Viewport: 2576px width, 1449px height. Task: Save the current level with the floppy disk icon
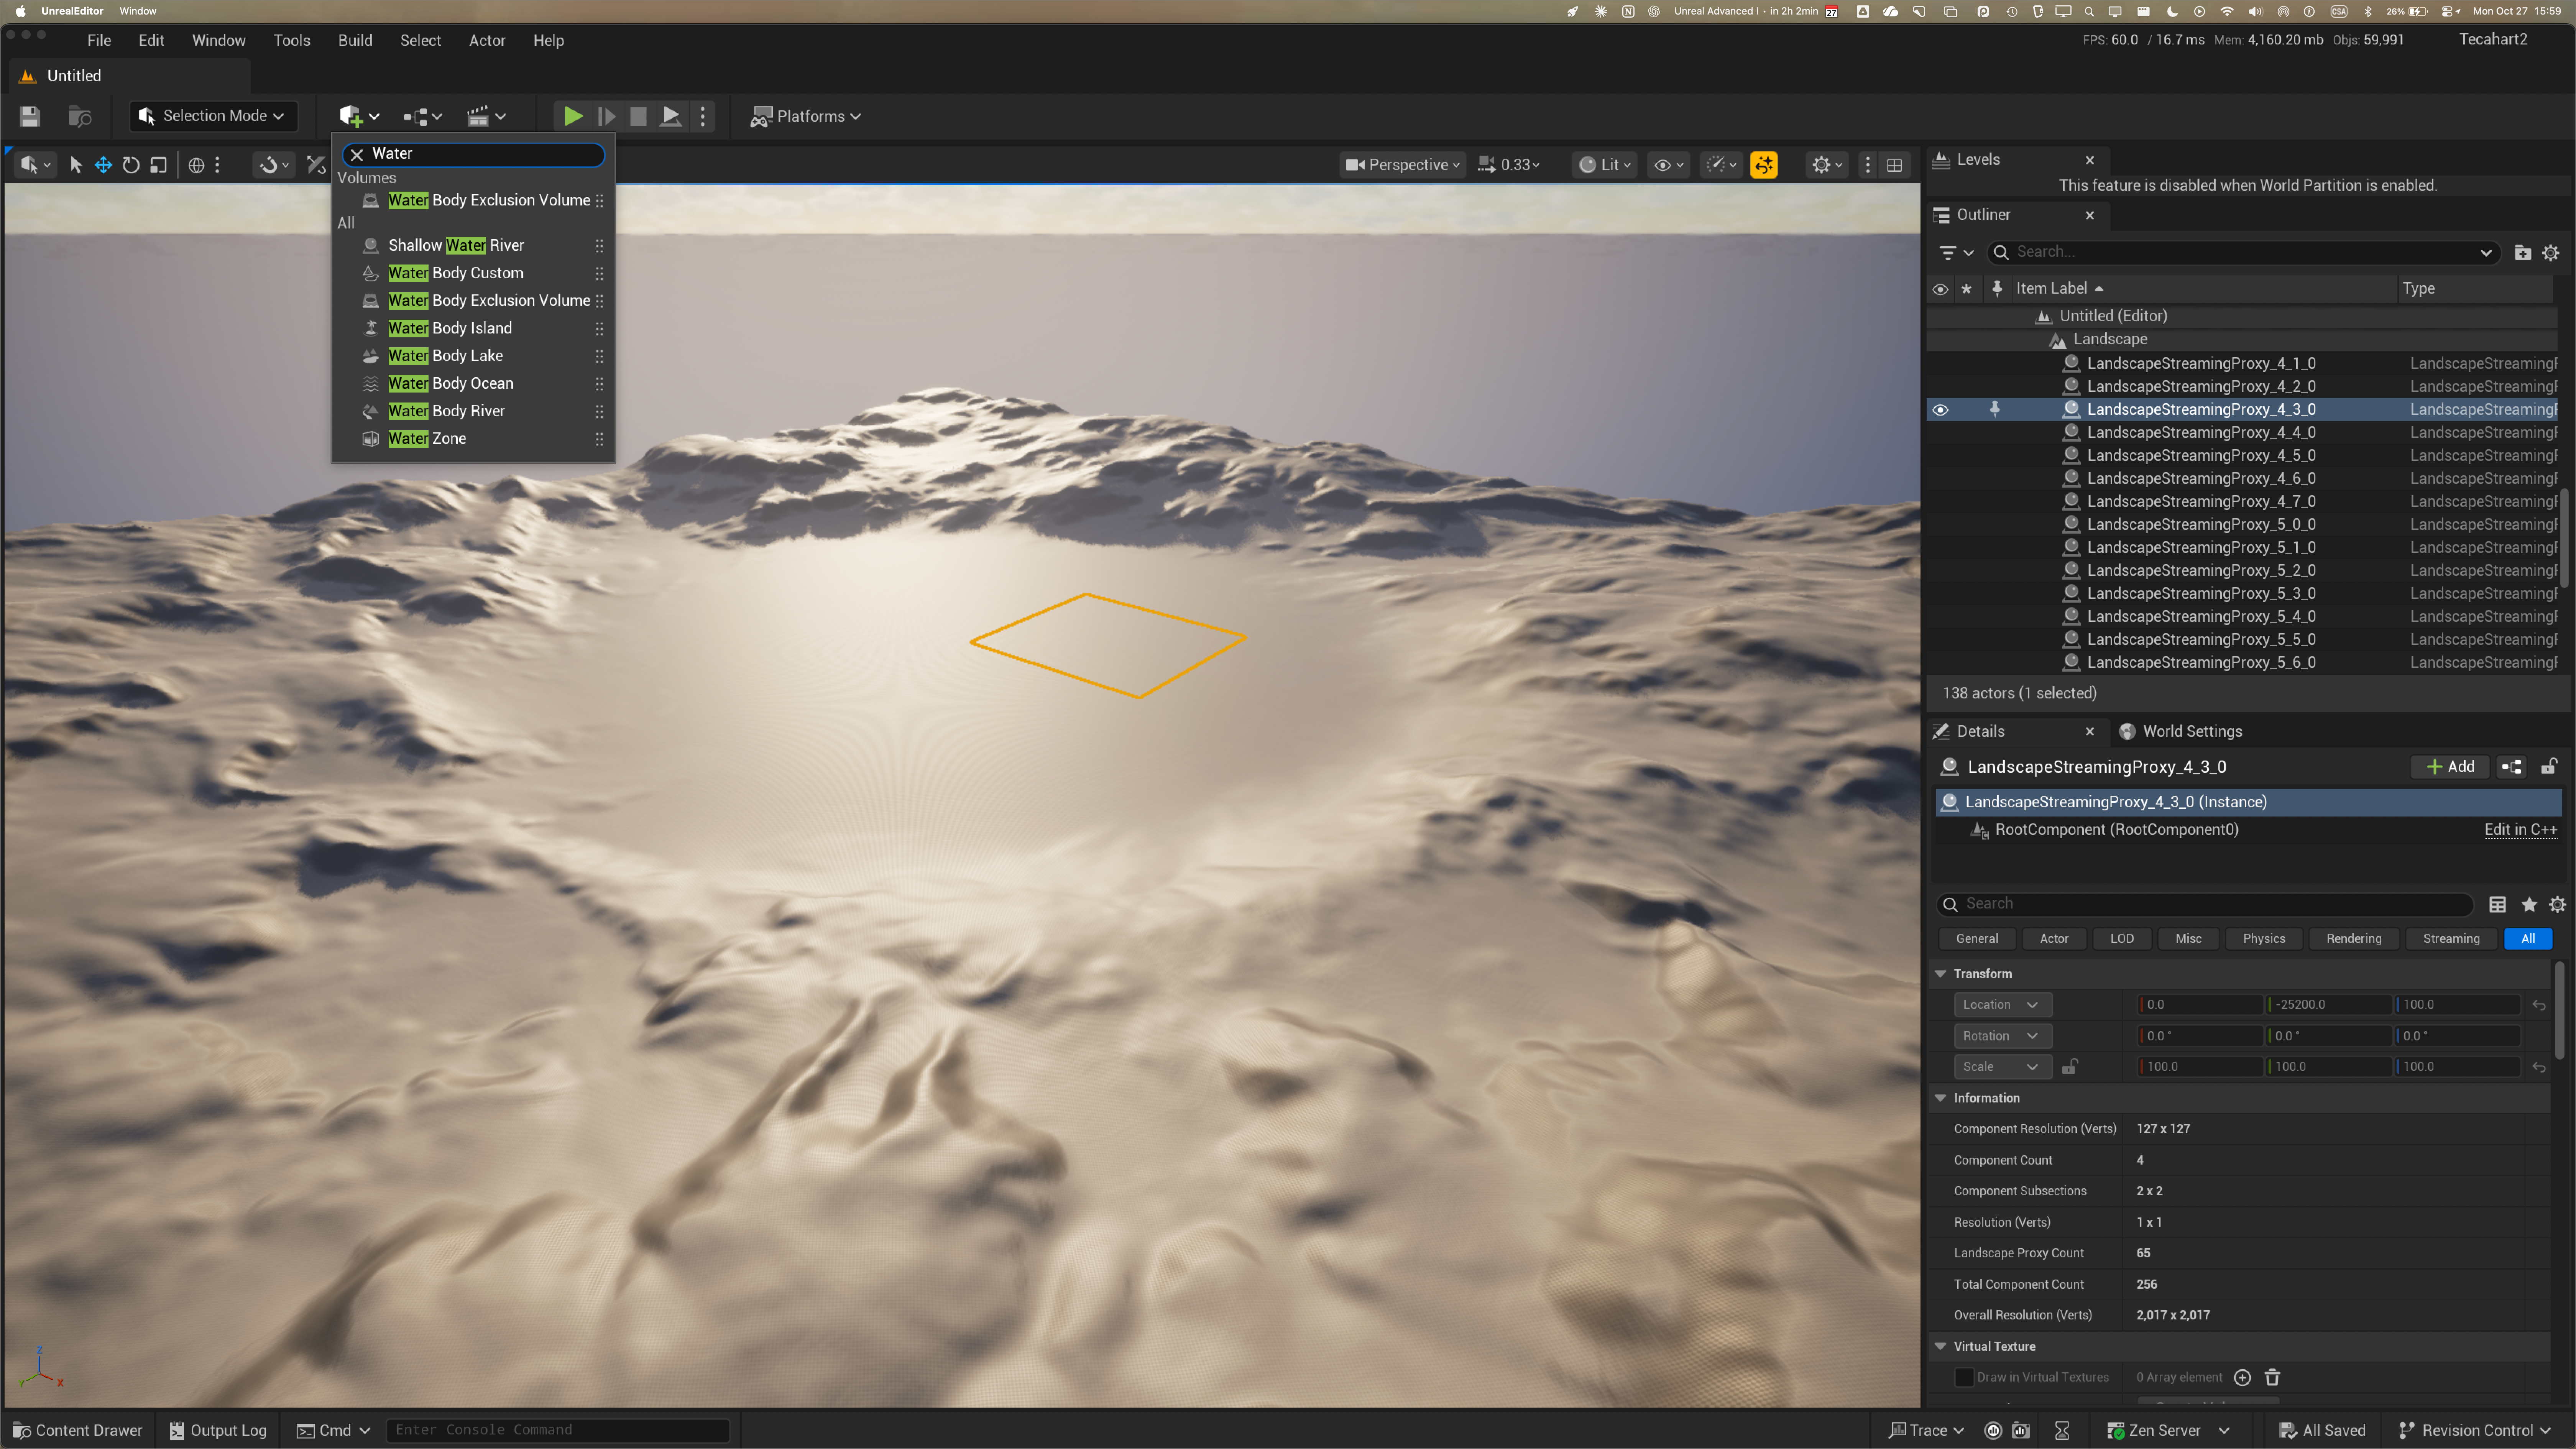(29, 116)
